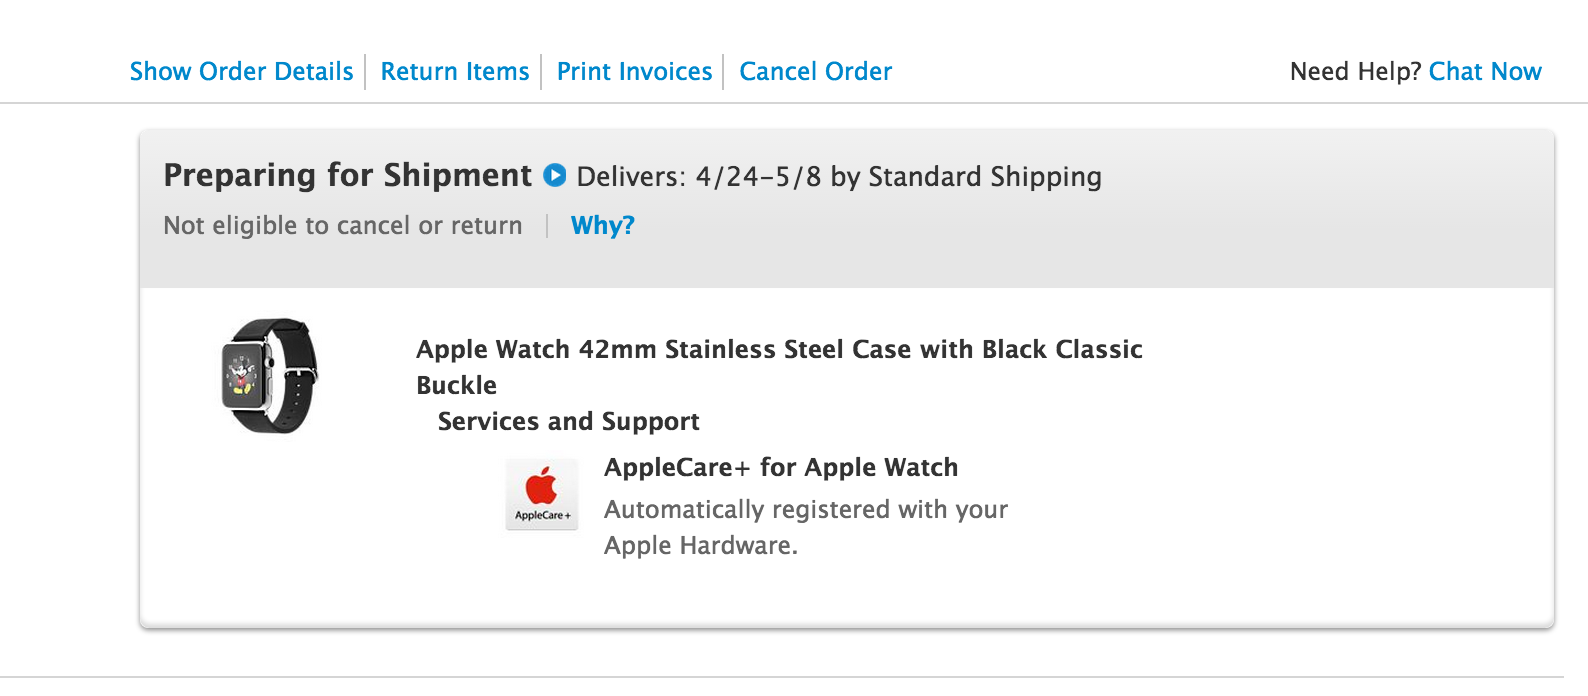The width and height of the screenshot is (1588, 696).
Task: Click the blue arrow beside Preparing for Shipment
Action: pos(554,176)
